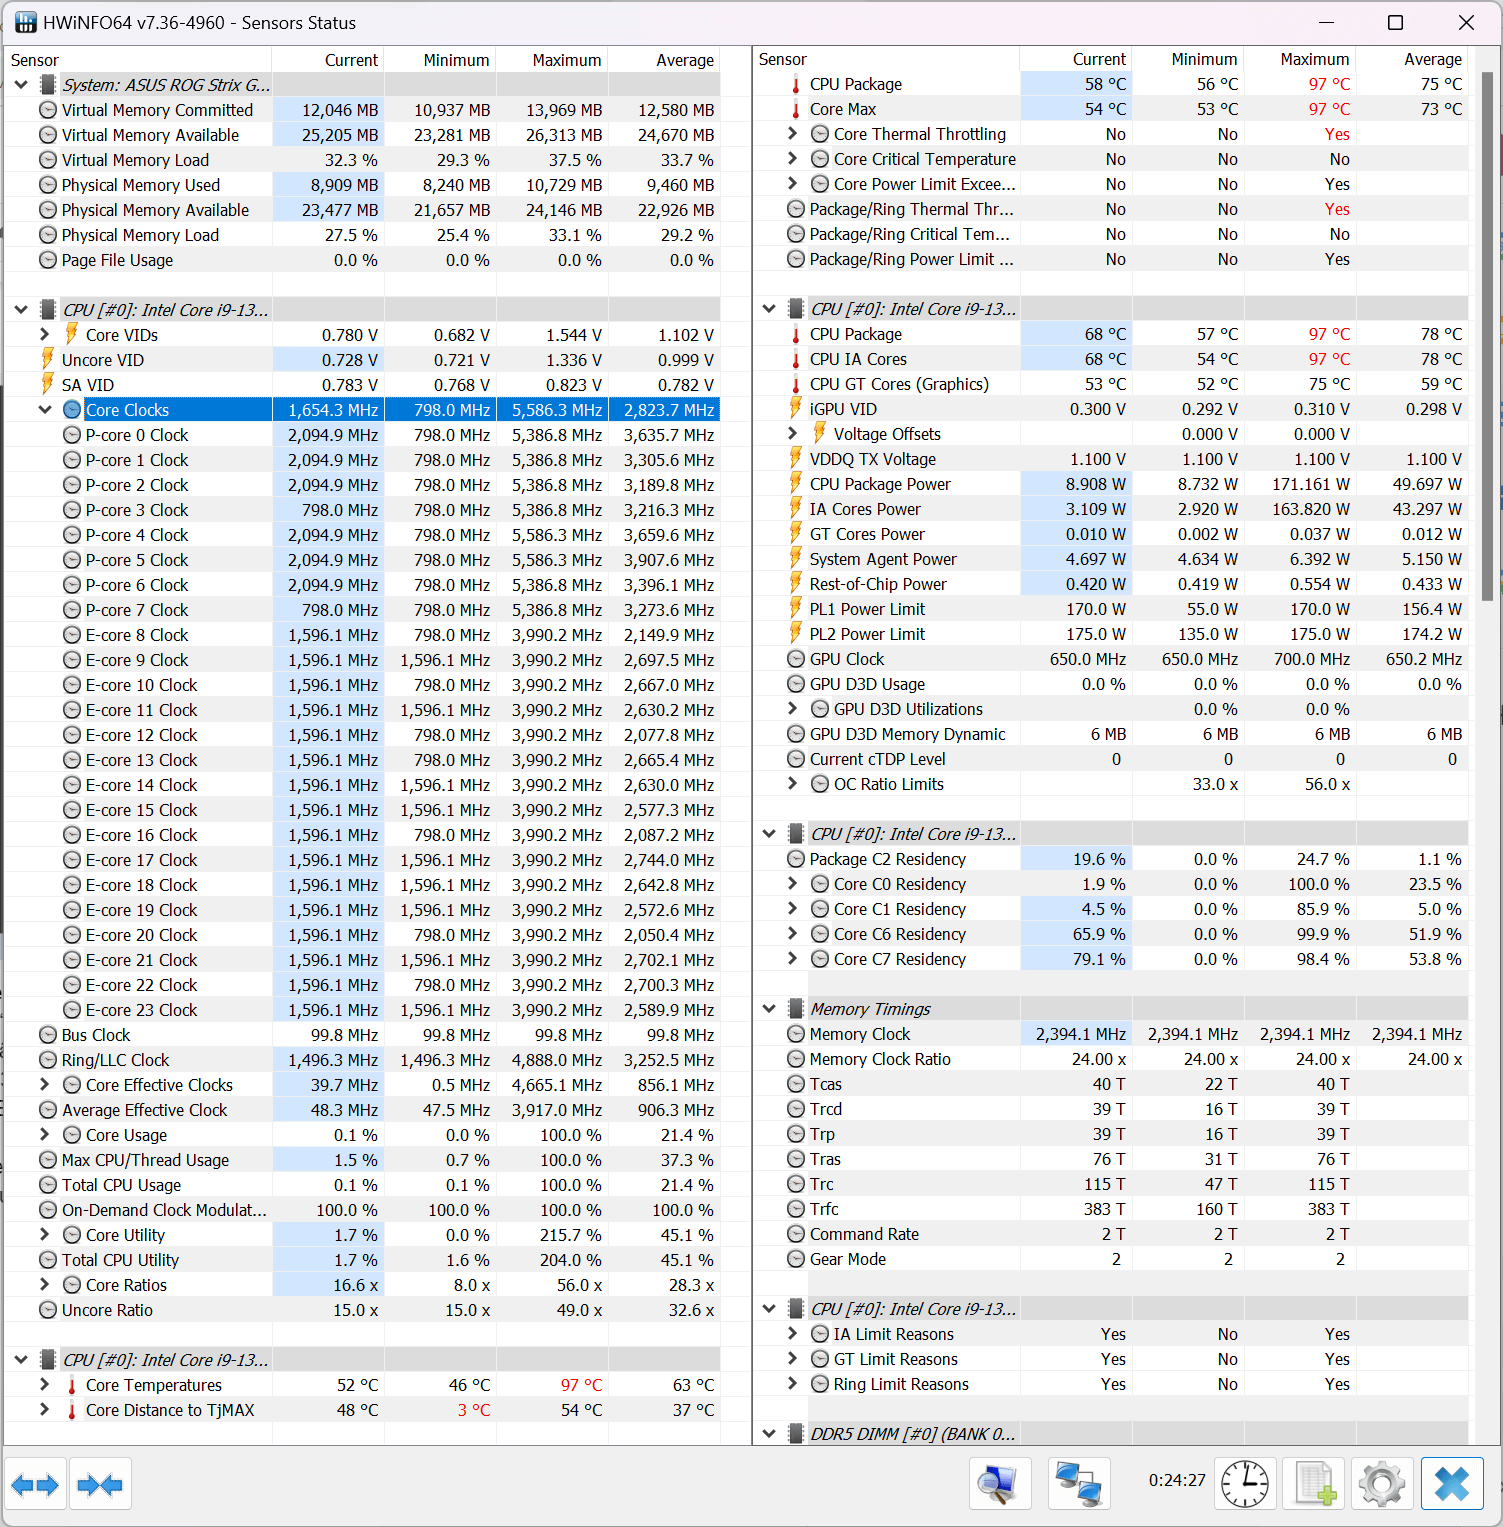Collapse the Core Clocks tree
The height and width of the screenshot is (1527, 1503).
[x=45, y=410]
